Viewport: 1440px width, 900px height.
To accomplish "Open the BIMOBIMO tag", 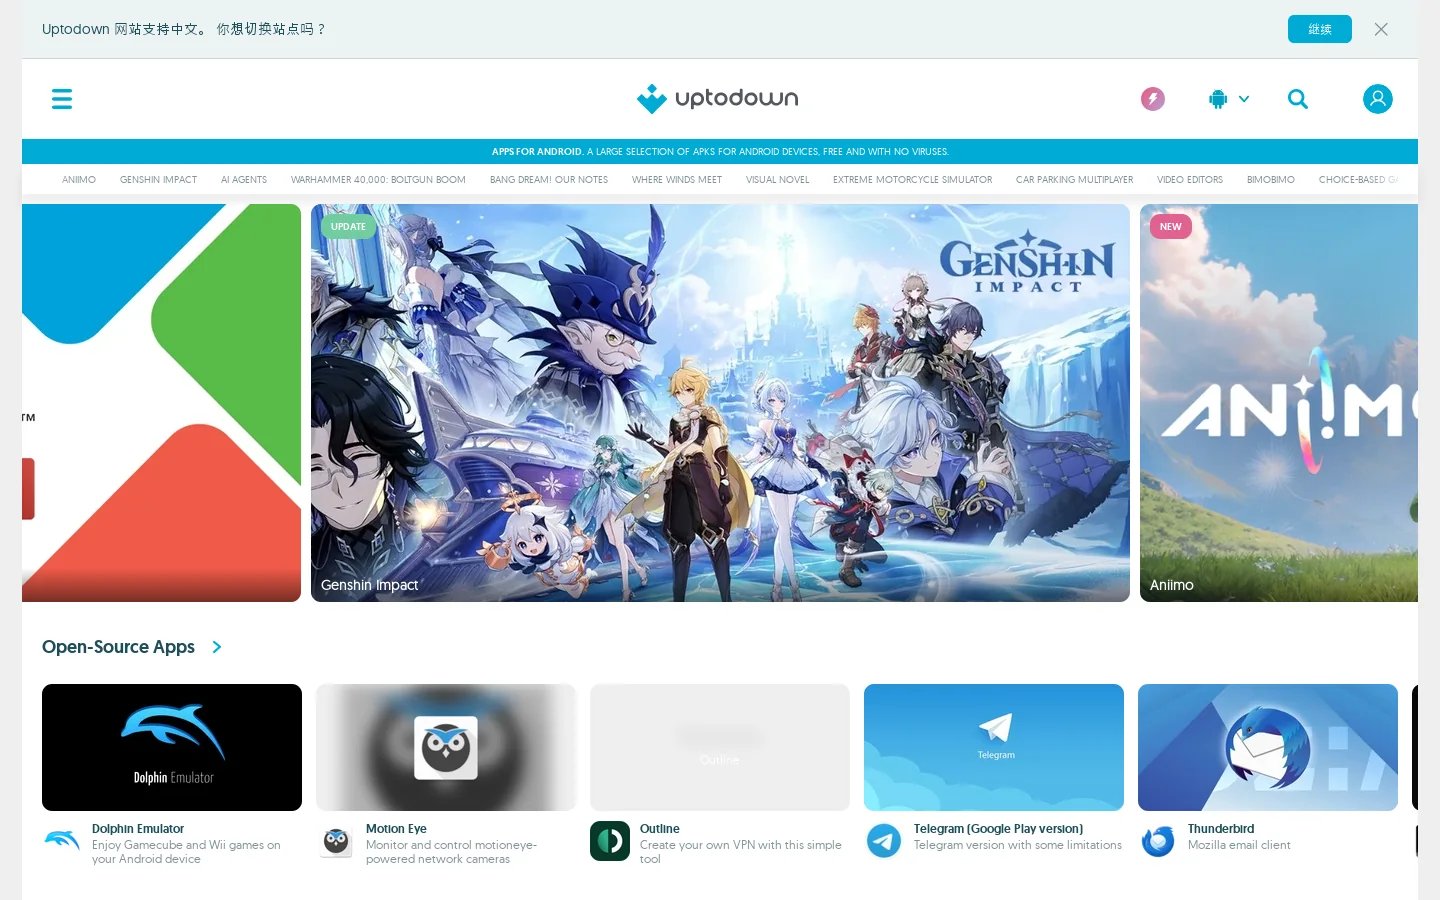I will (x=1271, y=180).
